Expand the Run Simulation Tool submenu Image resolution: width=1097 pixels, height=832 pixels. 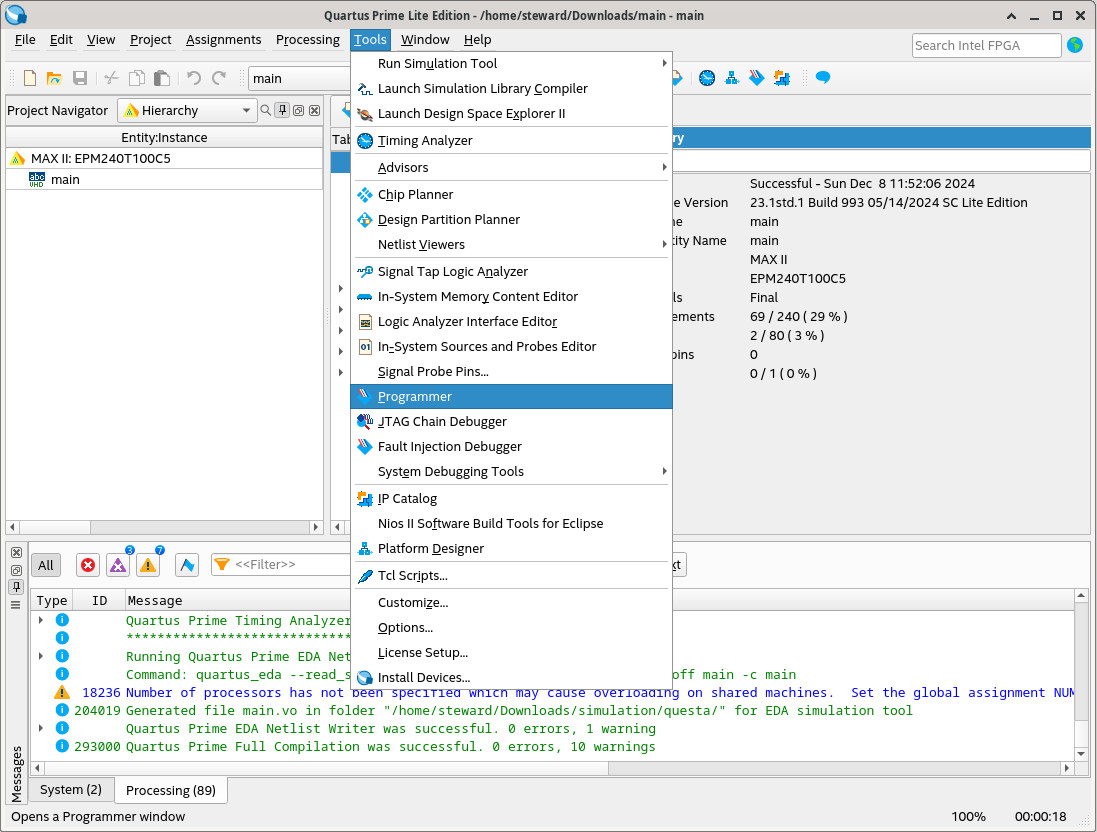[511, 64]
